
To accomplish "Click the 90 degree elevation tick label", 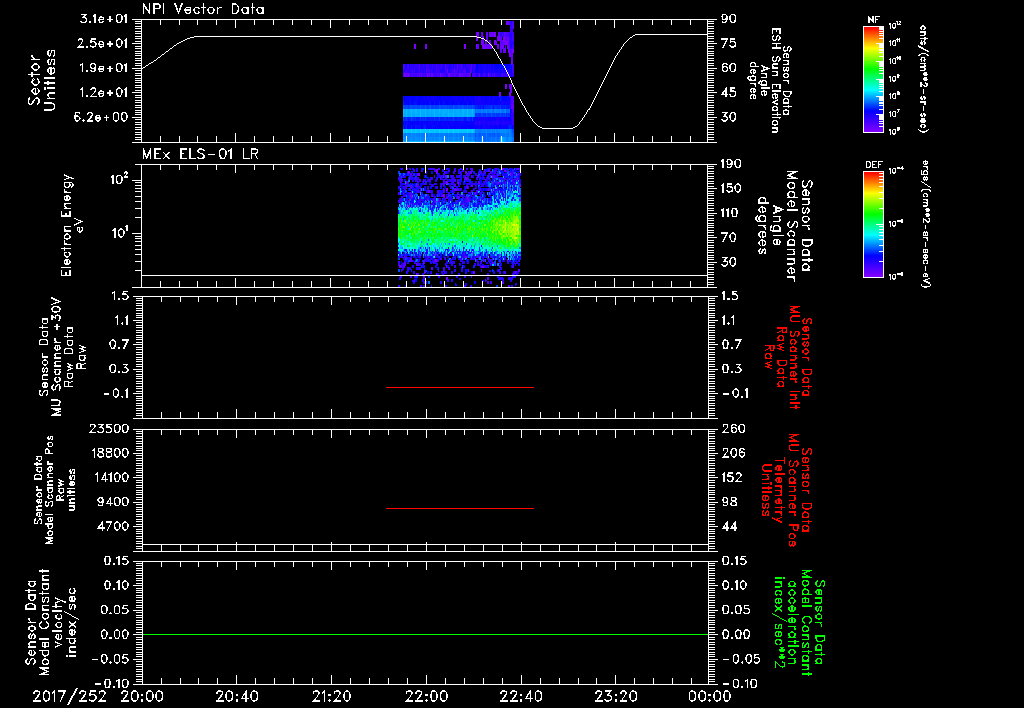I will tap(729, 19).
